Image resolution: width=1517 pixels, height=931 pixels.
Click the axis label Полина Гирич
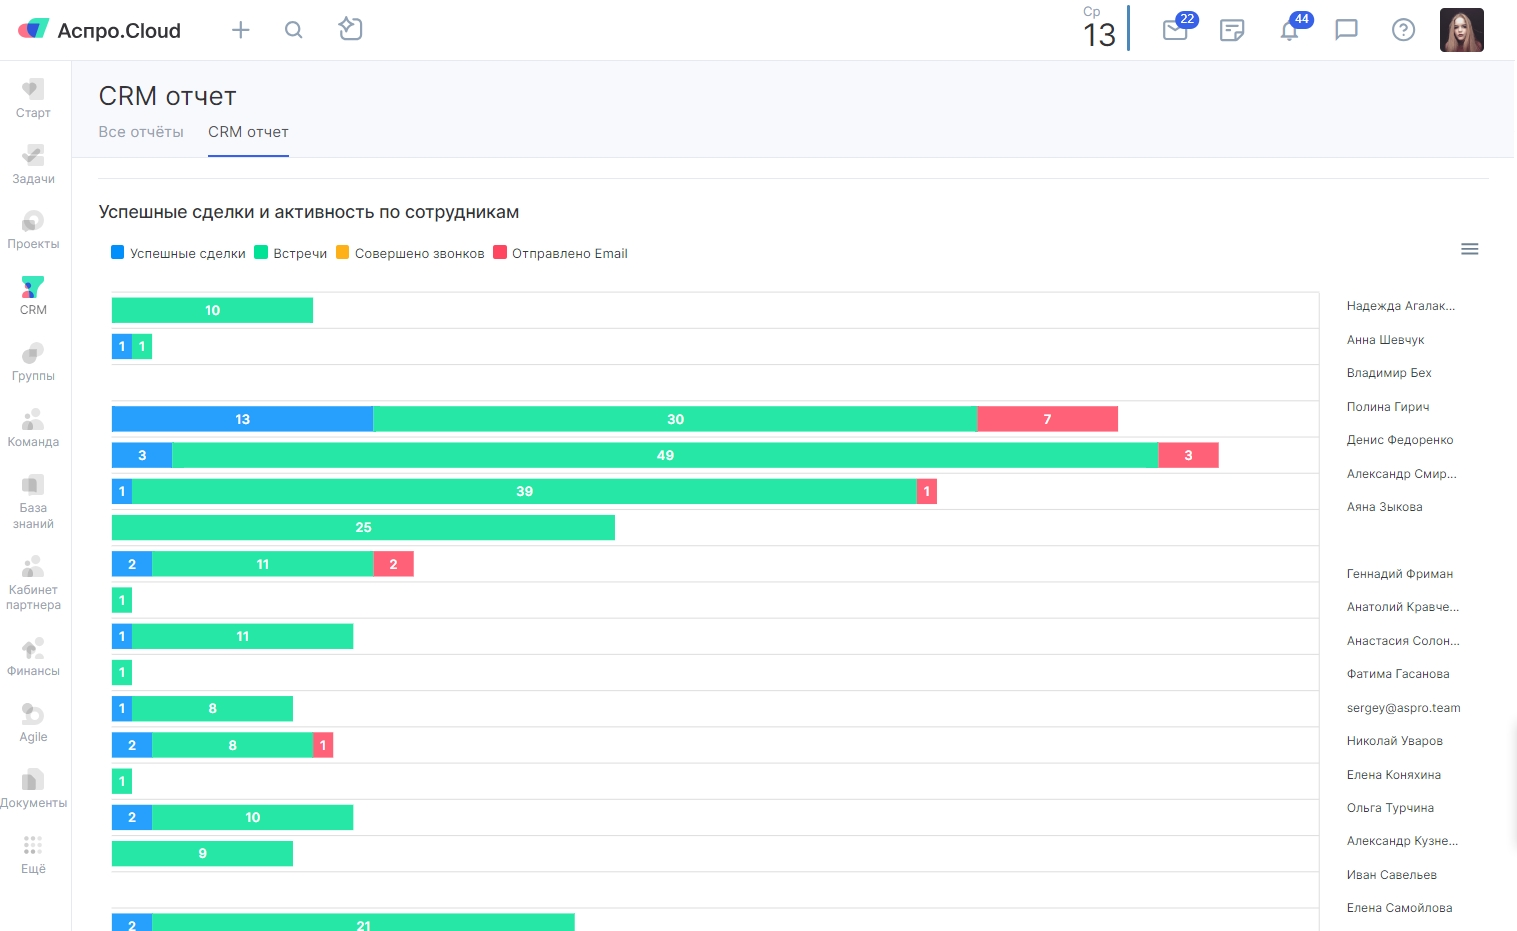pyautogui.click(x=1388, y=407)
